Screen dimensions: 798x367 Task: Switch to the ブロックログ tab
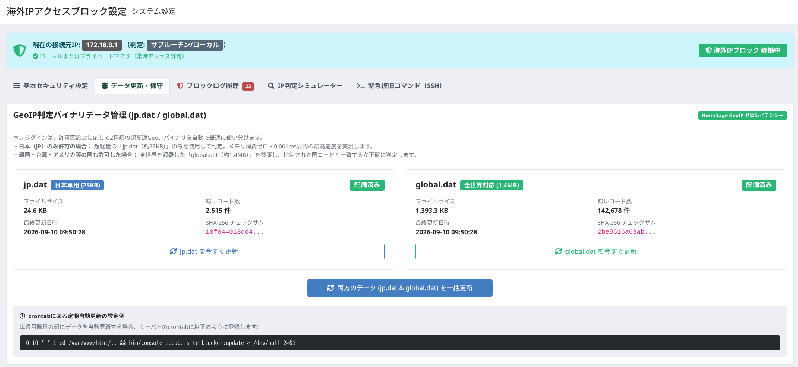[x=215, y=86]
